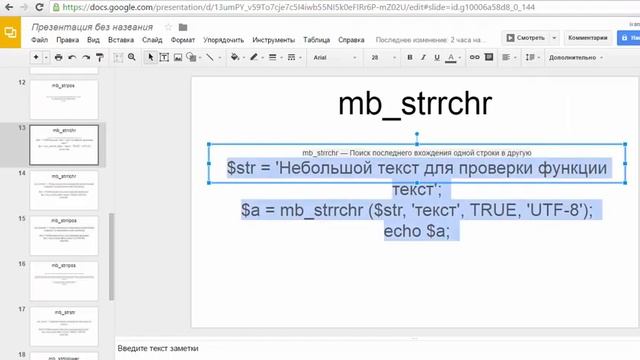640x360 pixels.
Task: Open the last edit history link
Action: coord(431,40)
